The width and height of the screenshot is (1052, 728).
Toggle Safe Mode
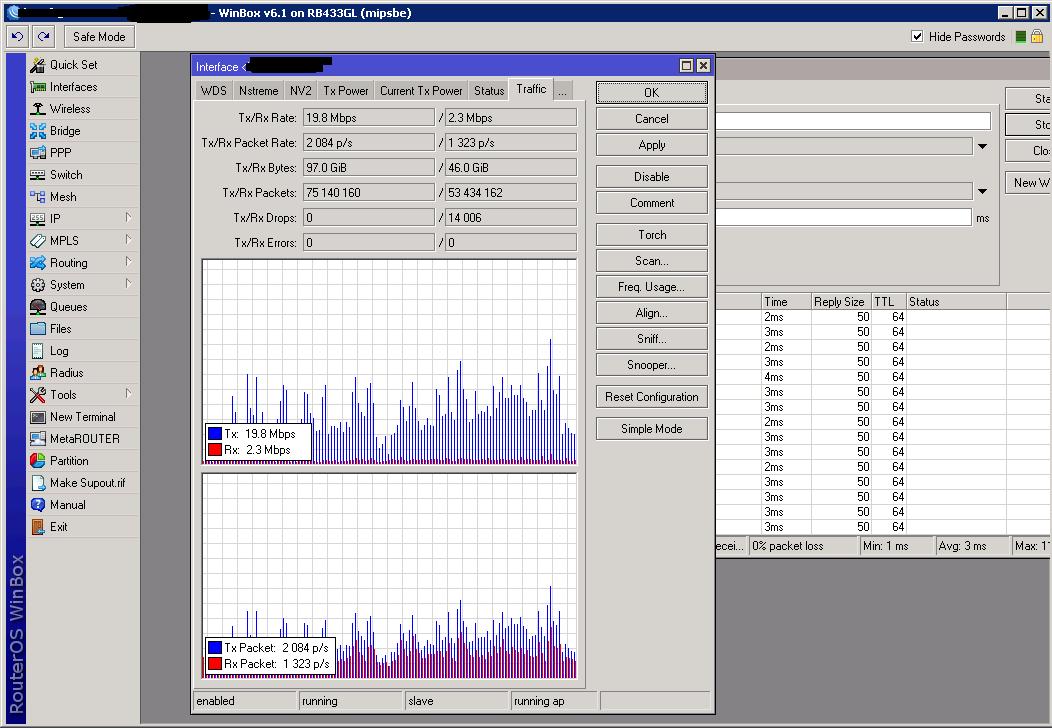[x=99, y=37]
